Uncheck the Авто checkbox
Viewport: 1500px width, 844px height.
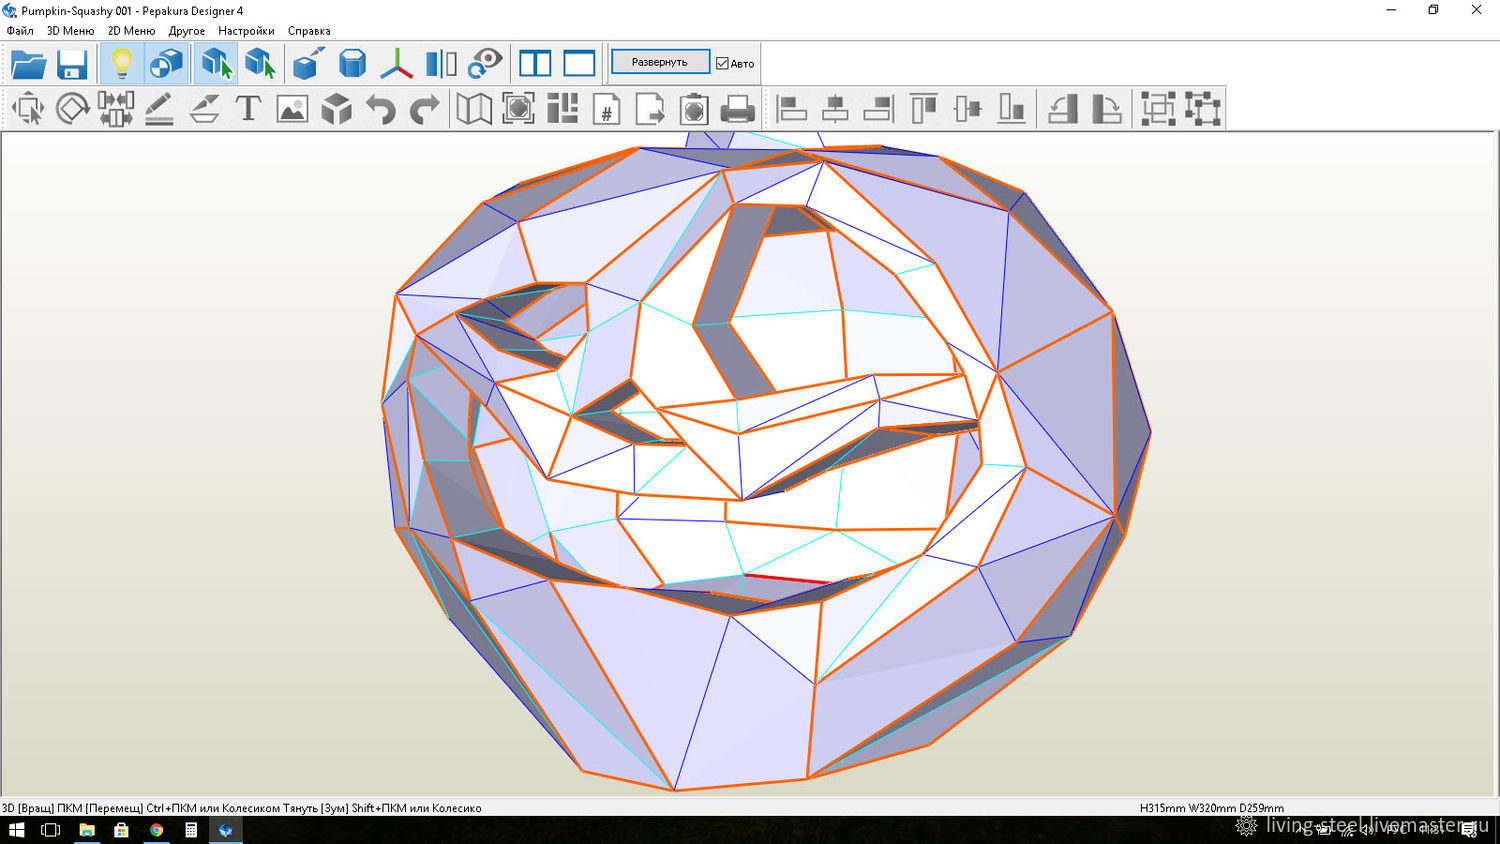click(x=722, y=63)
